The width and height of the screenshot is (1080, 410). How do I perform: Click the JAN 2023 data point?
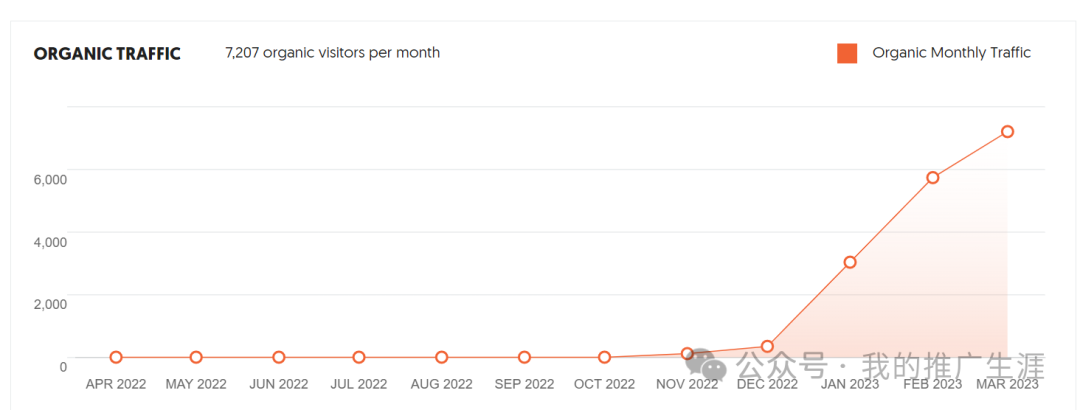(850, 262)
